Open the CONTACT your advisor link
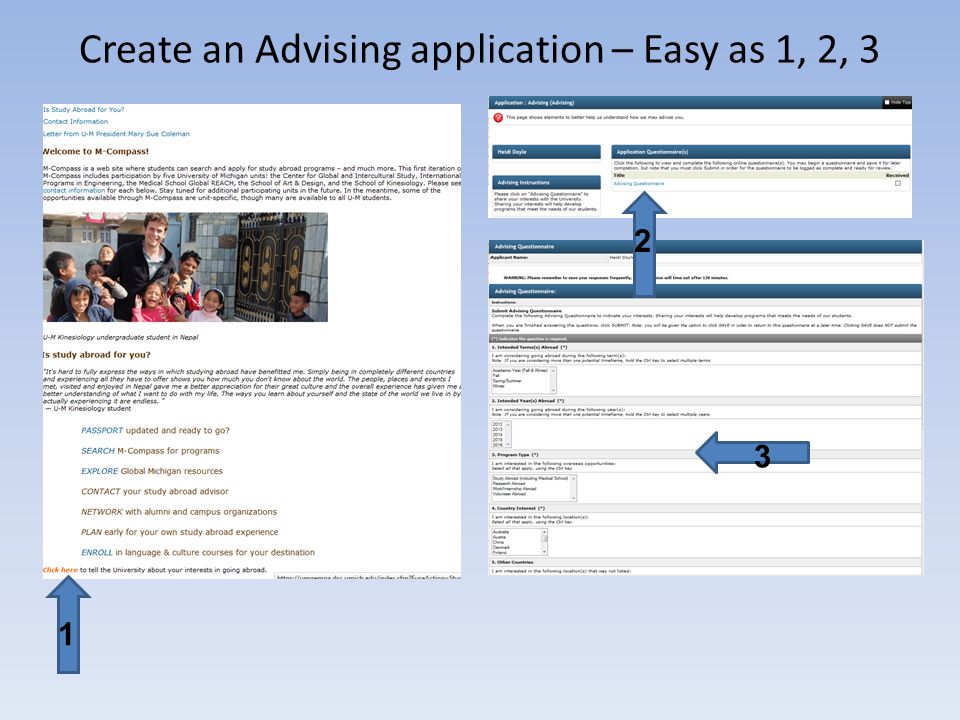The image size is (960, 720). coord(100,491)
